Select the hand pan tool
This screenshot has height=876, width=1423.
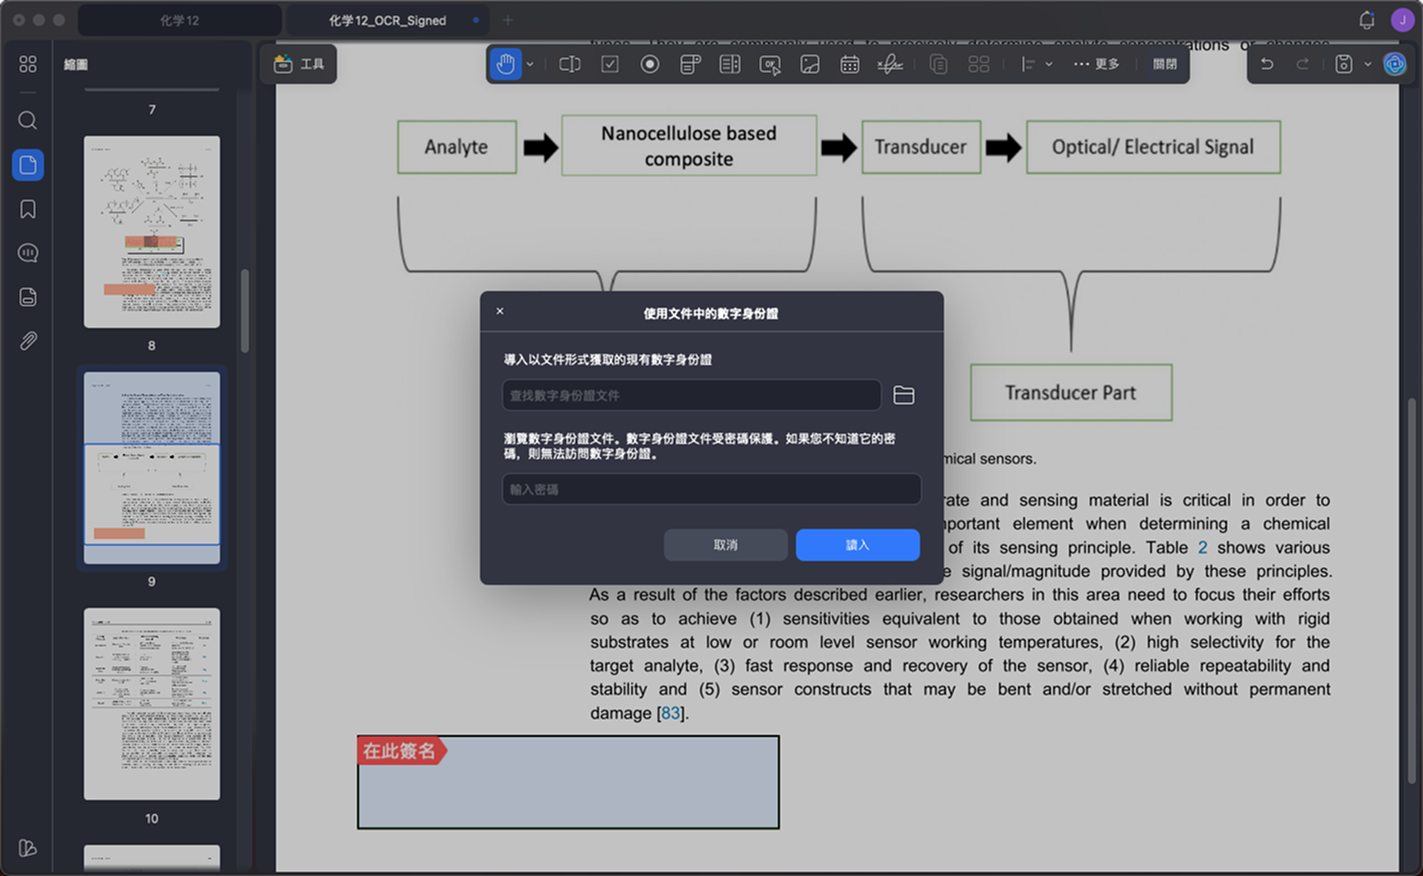pos(506,64)
